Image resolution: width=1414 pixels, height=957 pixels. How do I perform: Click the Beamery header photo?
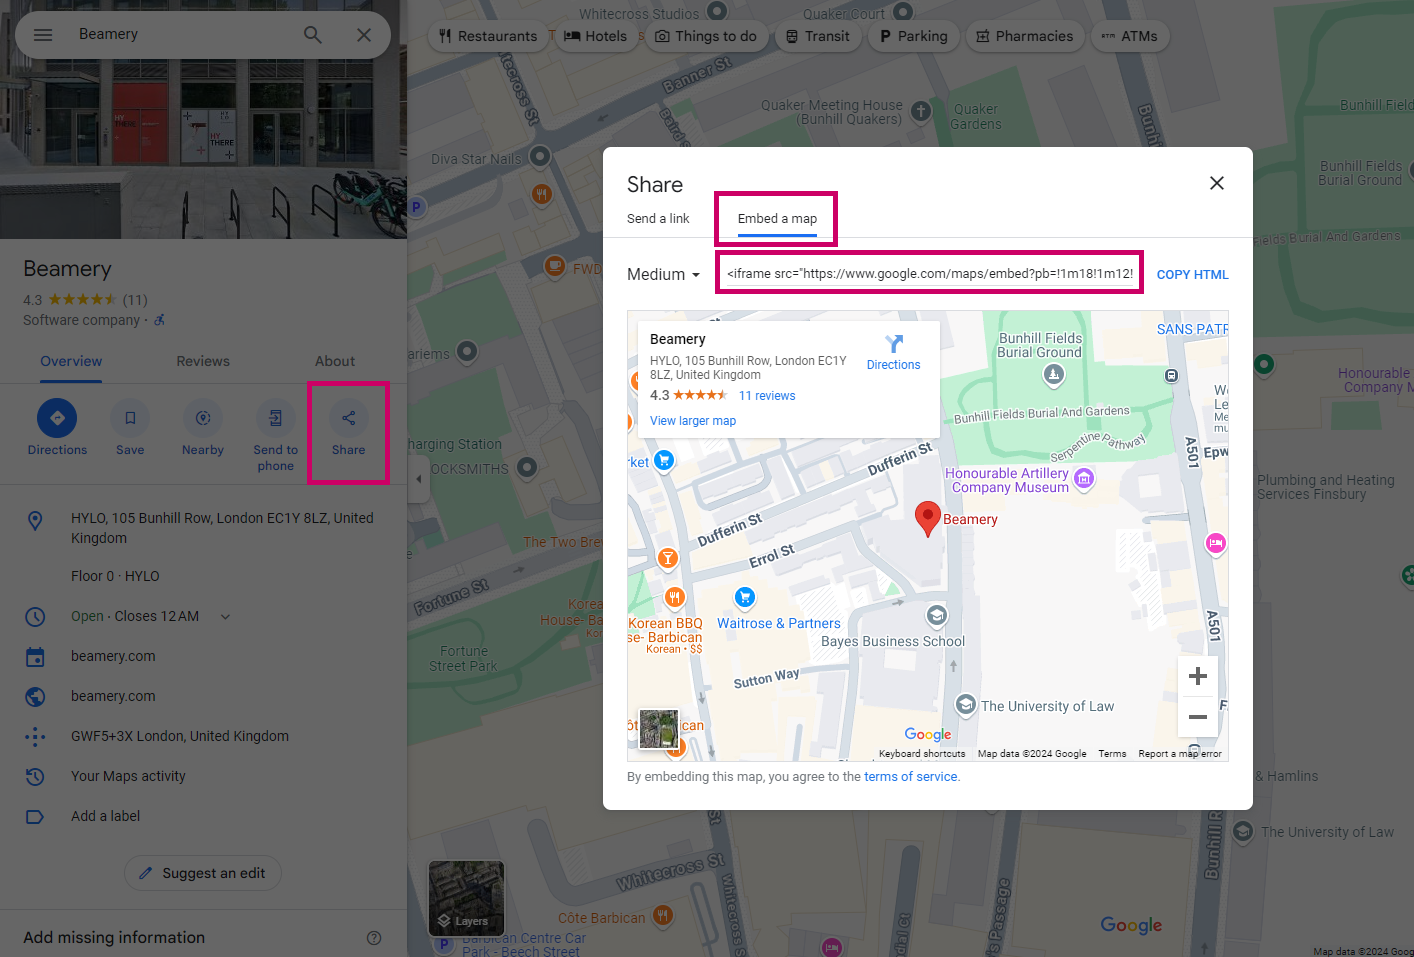(x=203, y=148)
